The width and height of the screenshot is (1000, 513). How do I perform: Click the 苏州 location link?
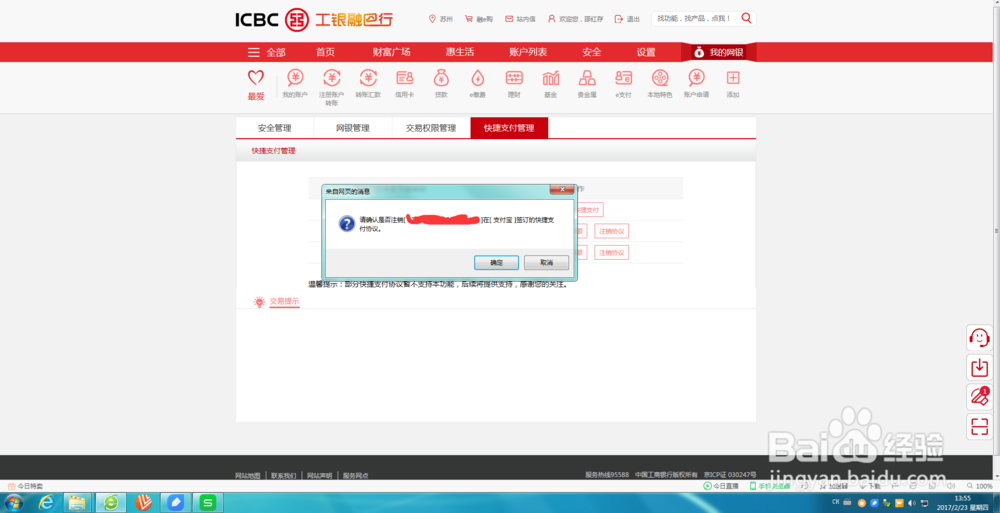[x=441, y=19]
